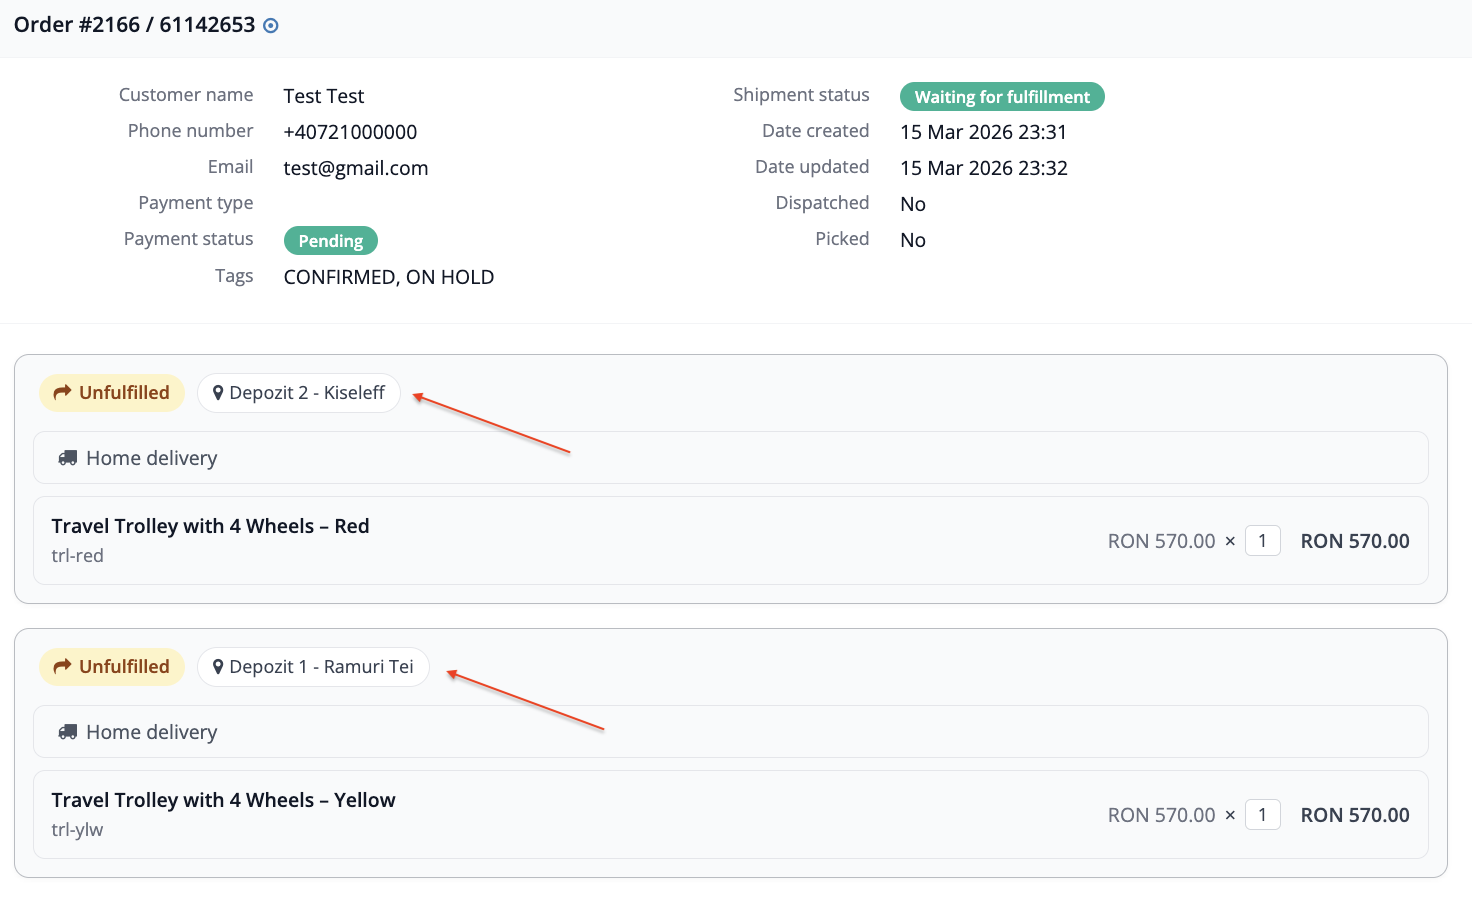Viewport: 1472px width, 906px height.
Task: Select the Depozit 1 - Ramuri Tei warehouse chip
Action: tap(313, 667)
